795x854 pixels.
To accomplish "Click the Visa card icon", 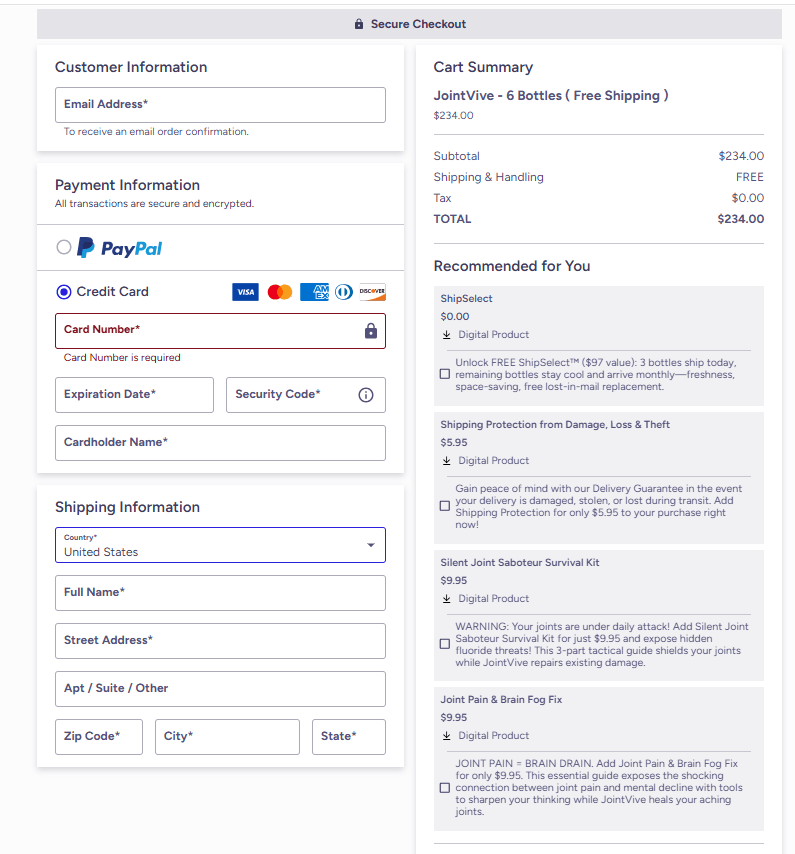I will click(x=245, y=292).
